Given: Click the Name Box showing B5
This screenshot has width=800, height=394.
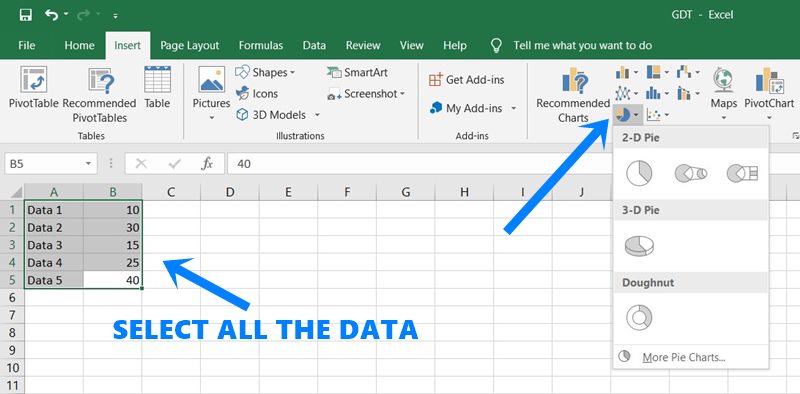Looking at the screenshot, I should [x=43, y=164].
